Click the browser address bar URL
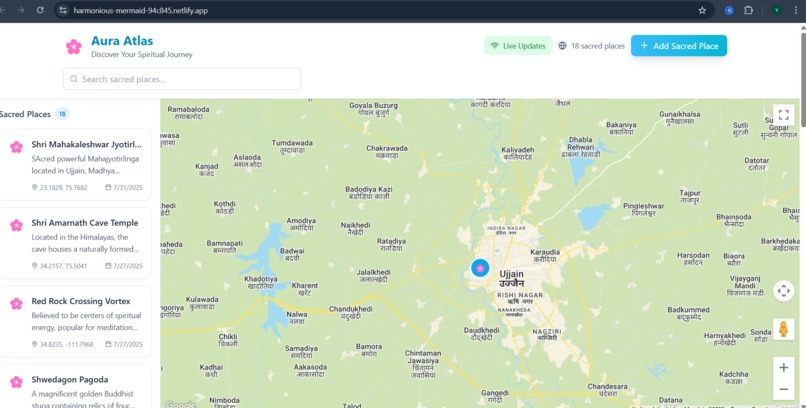The width and height of the screenshot is (806, 408). pos(141,10)
